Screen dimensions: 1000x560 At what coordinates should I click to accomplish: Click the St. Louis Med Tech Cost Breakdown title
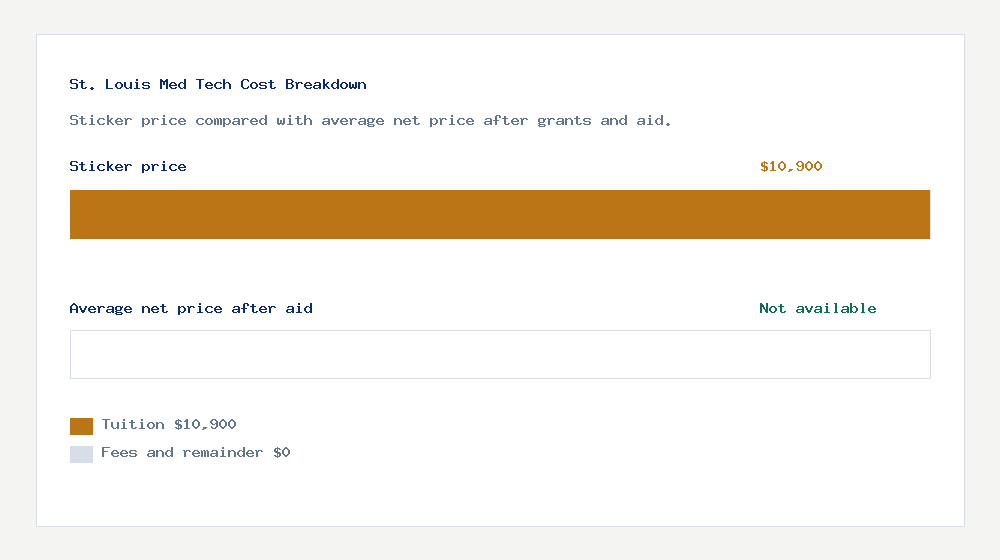tap(218, 85)
